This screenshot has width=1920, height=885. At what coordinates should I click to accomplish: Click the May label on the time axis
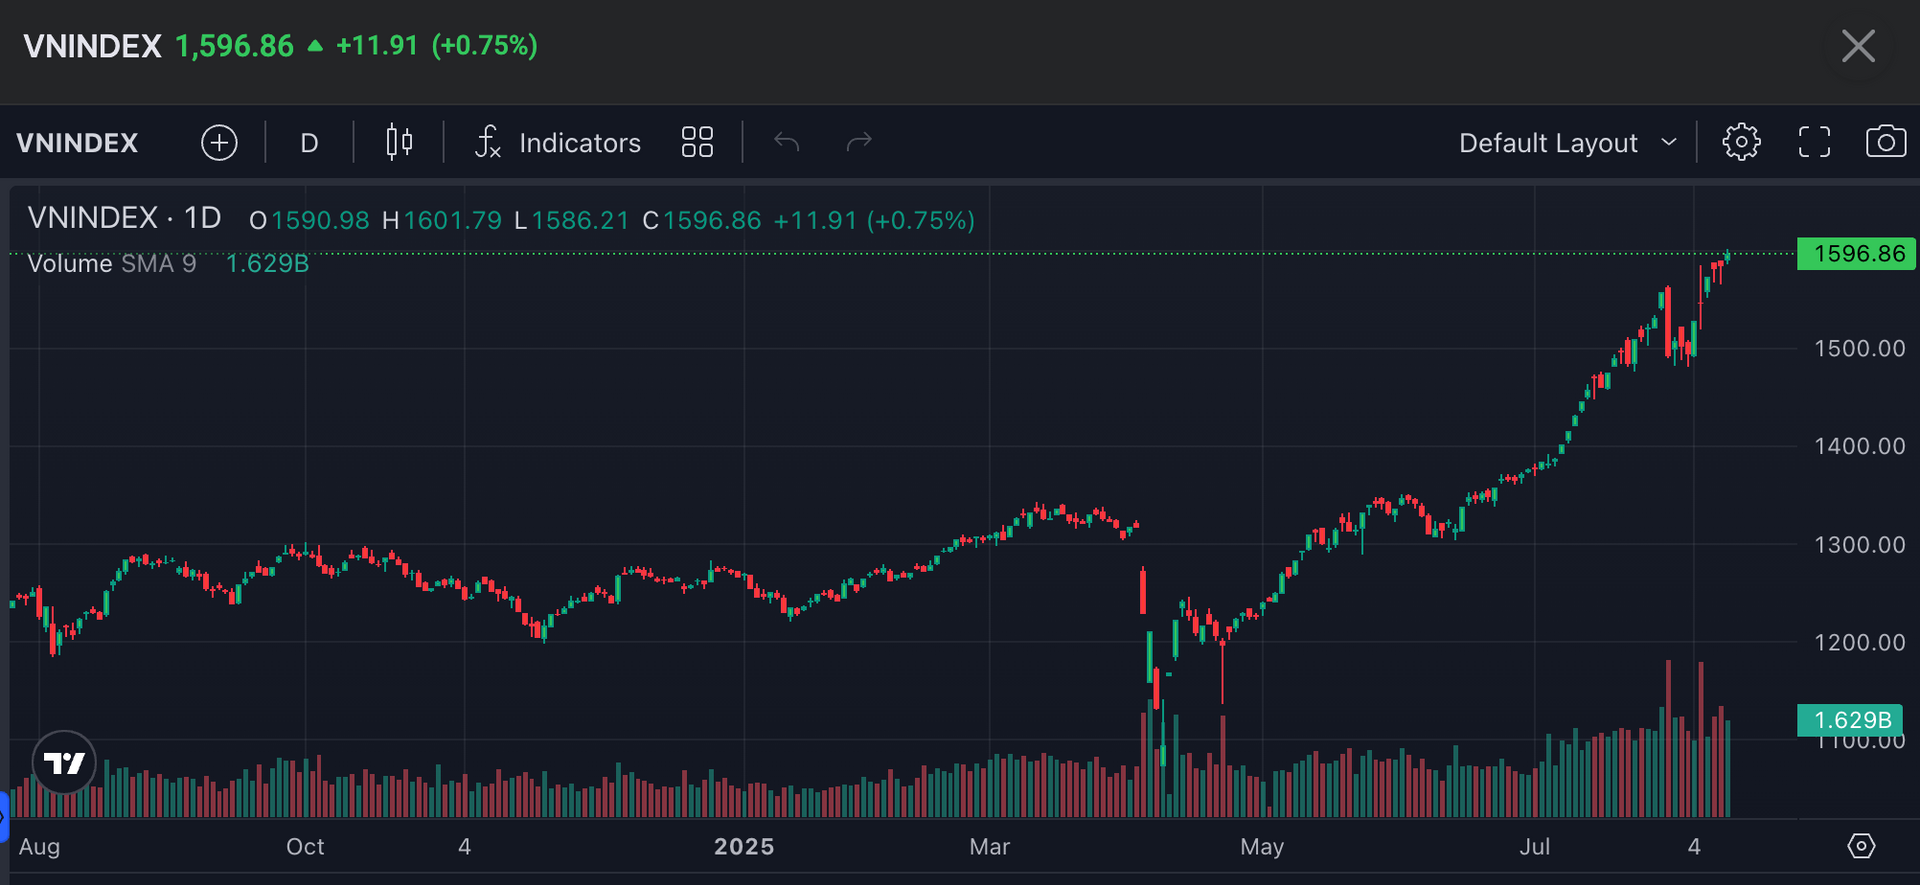coord(1262,847)
